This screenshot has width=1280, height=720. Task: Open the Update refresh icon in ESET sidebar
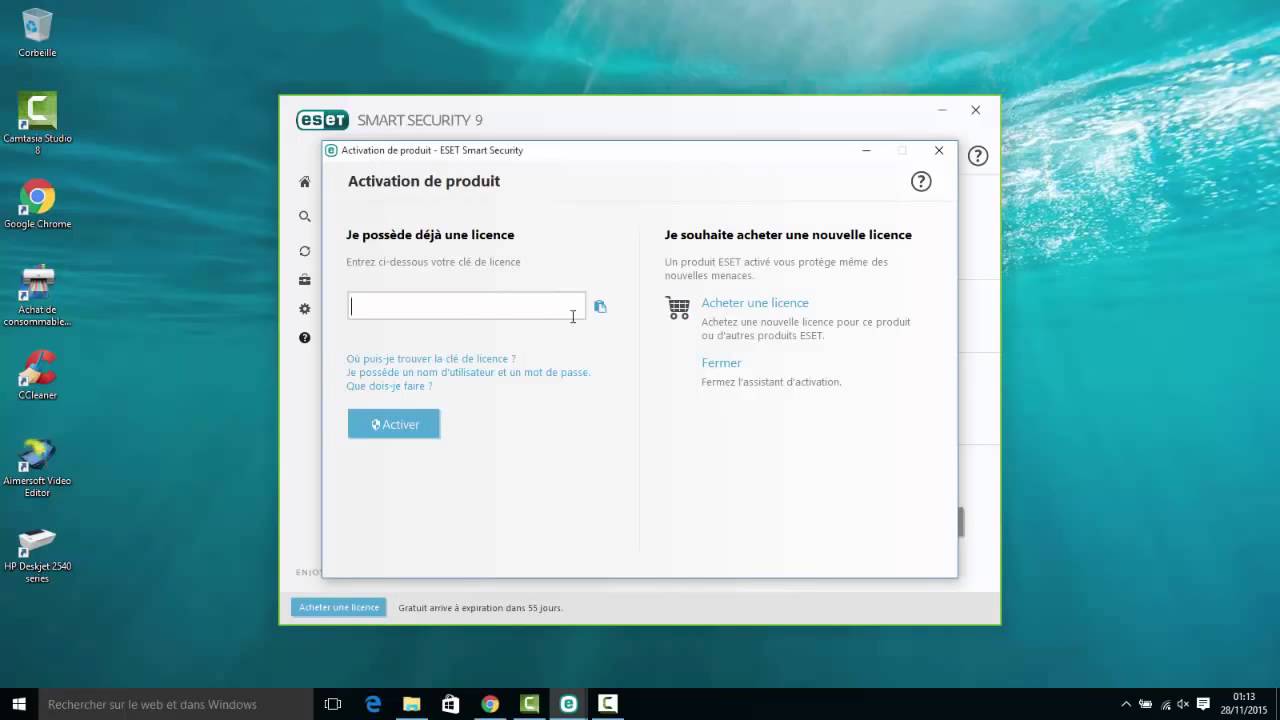[x=305, y=251]
